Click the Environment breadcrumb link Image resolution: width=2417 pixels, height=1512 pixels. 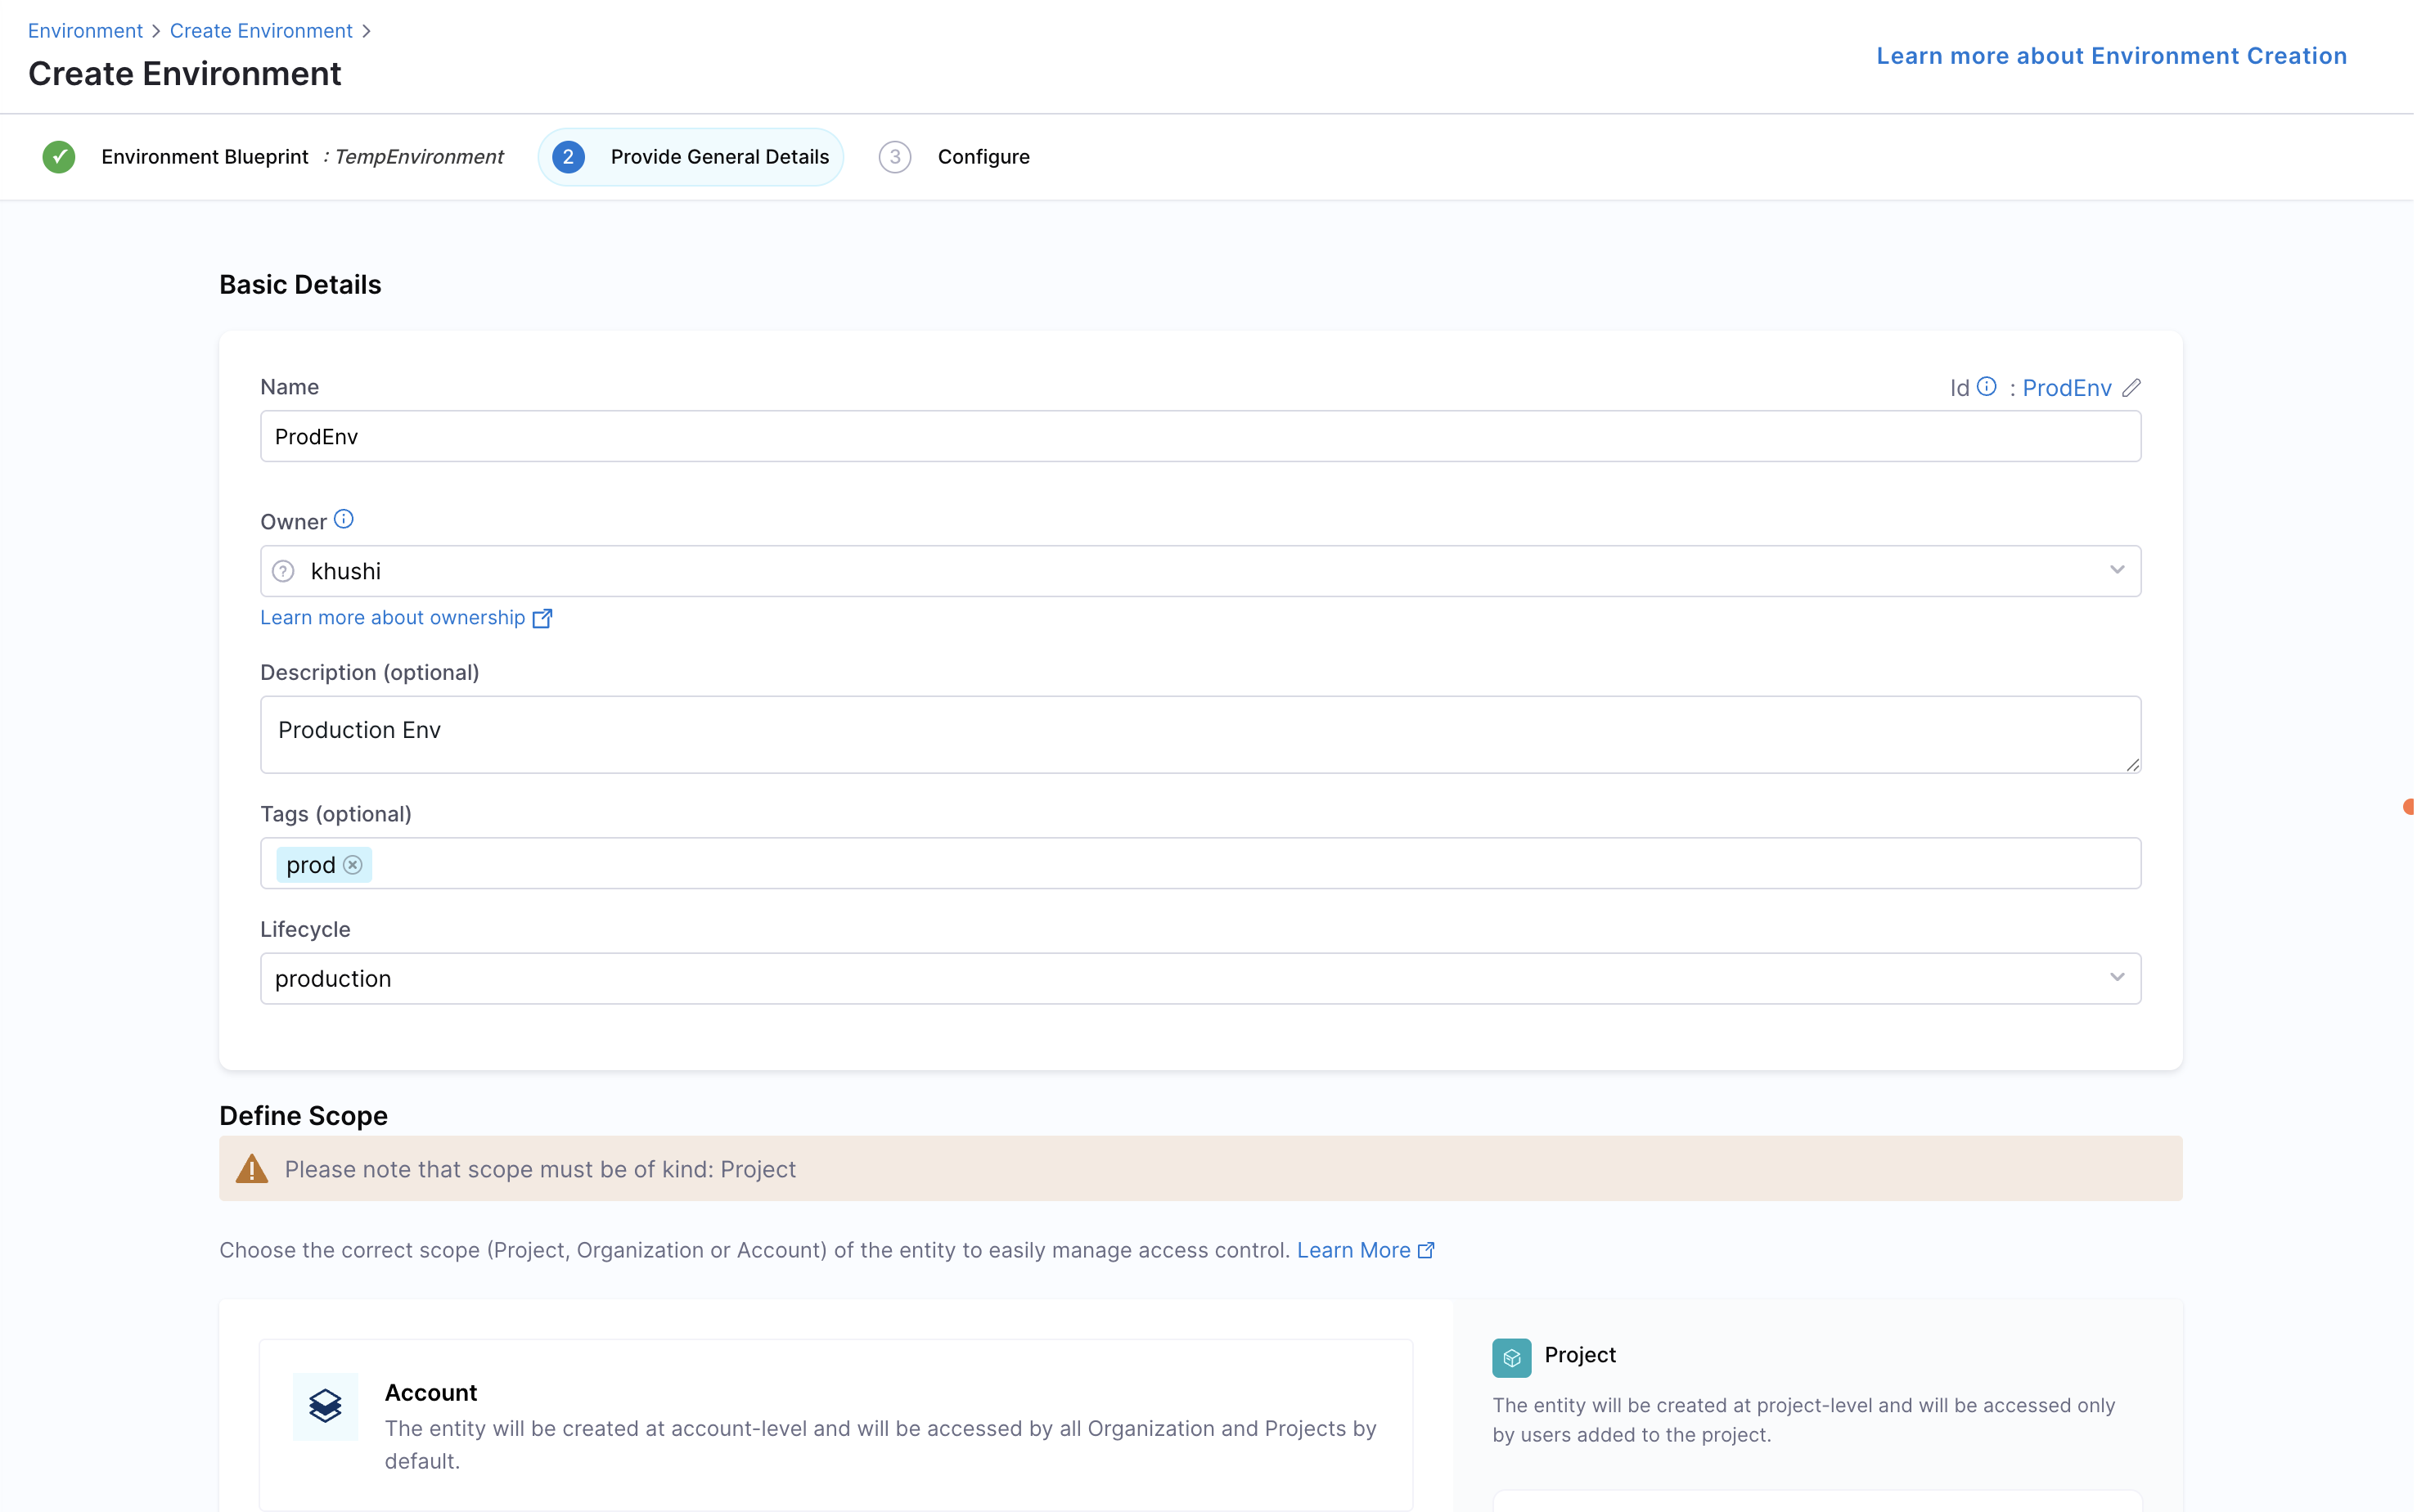click(85, 31)
